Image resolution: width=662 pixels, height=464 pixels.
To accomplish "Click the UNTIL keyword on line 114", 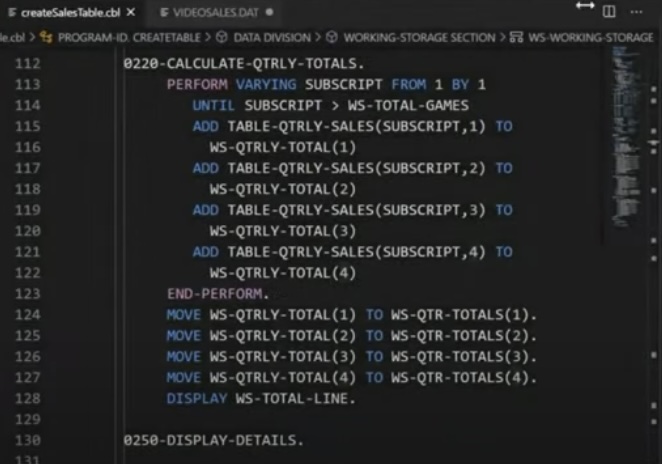I will coord(213,105).
